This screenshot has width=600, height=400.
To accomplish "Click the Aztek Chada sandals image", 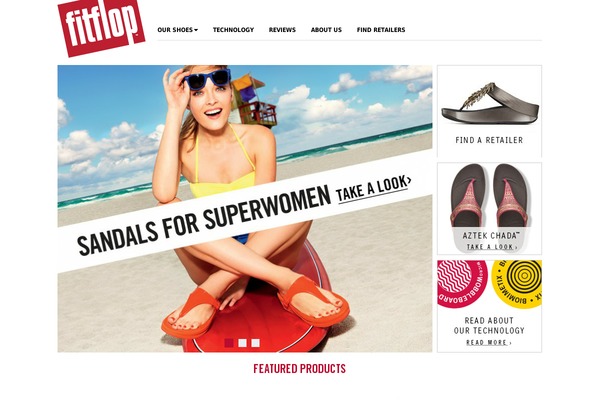I will (x=489, y=197).
